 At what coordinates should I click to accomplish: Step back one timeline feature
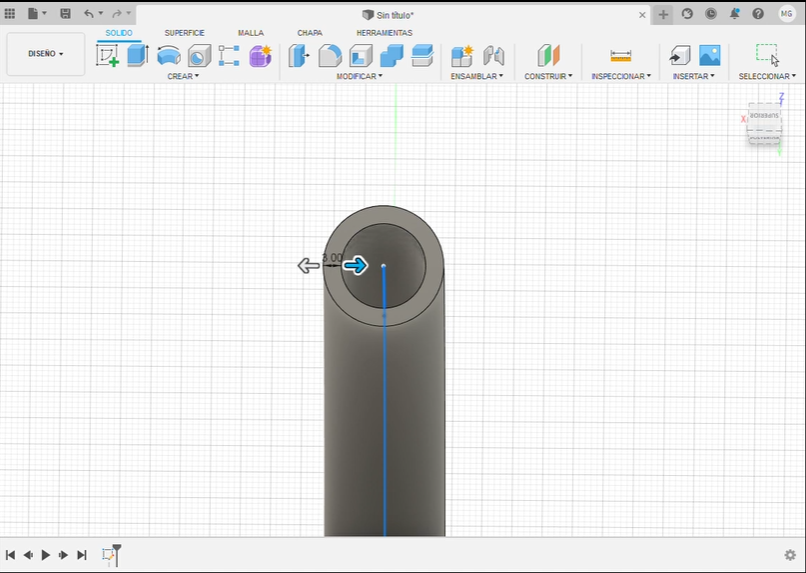point(28,555)
